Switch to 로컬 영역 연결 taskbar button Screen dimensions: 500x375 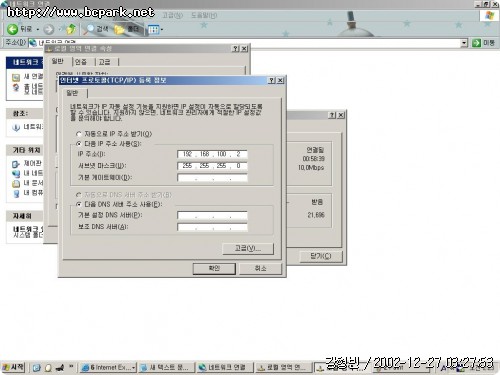(x=284, y=368)
